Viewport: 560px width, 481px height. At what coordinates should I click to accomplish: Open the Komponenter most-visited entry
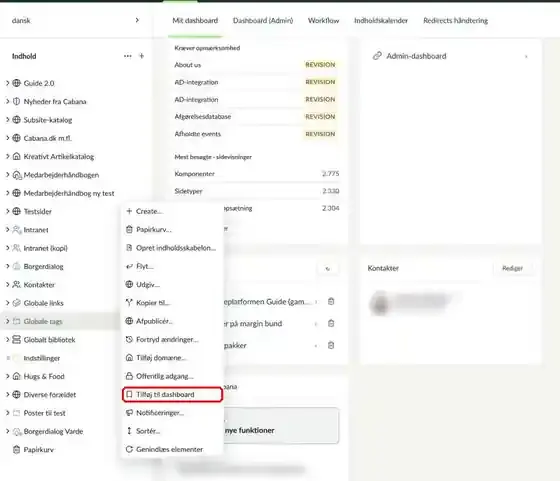click(256, 174)
